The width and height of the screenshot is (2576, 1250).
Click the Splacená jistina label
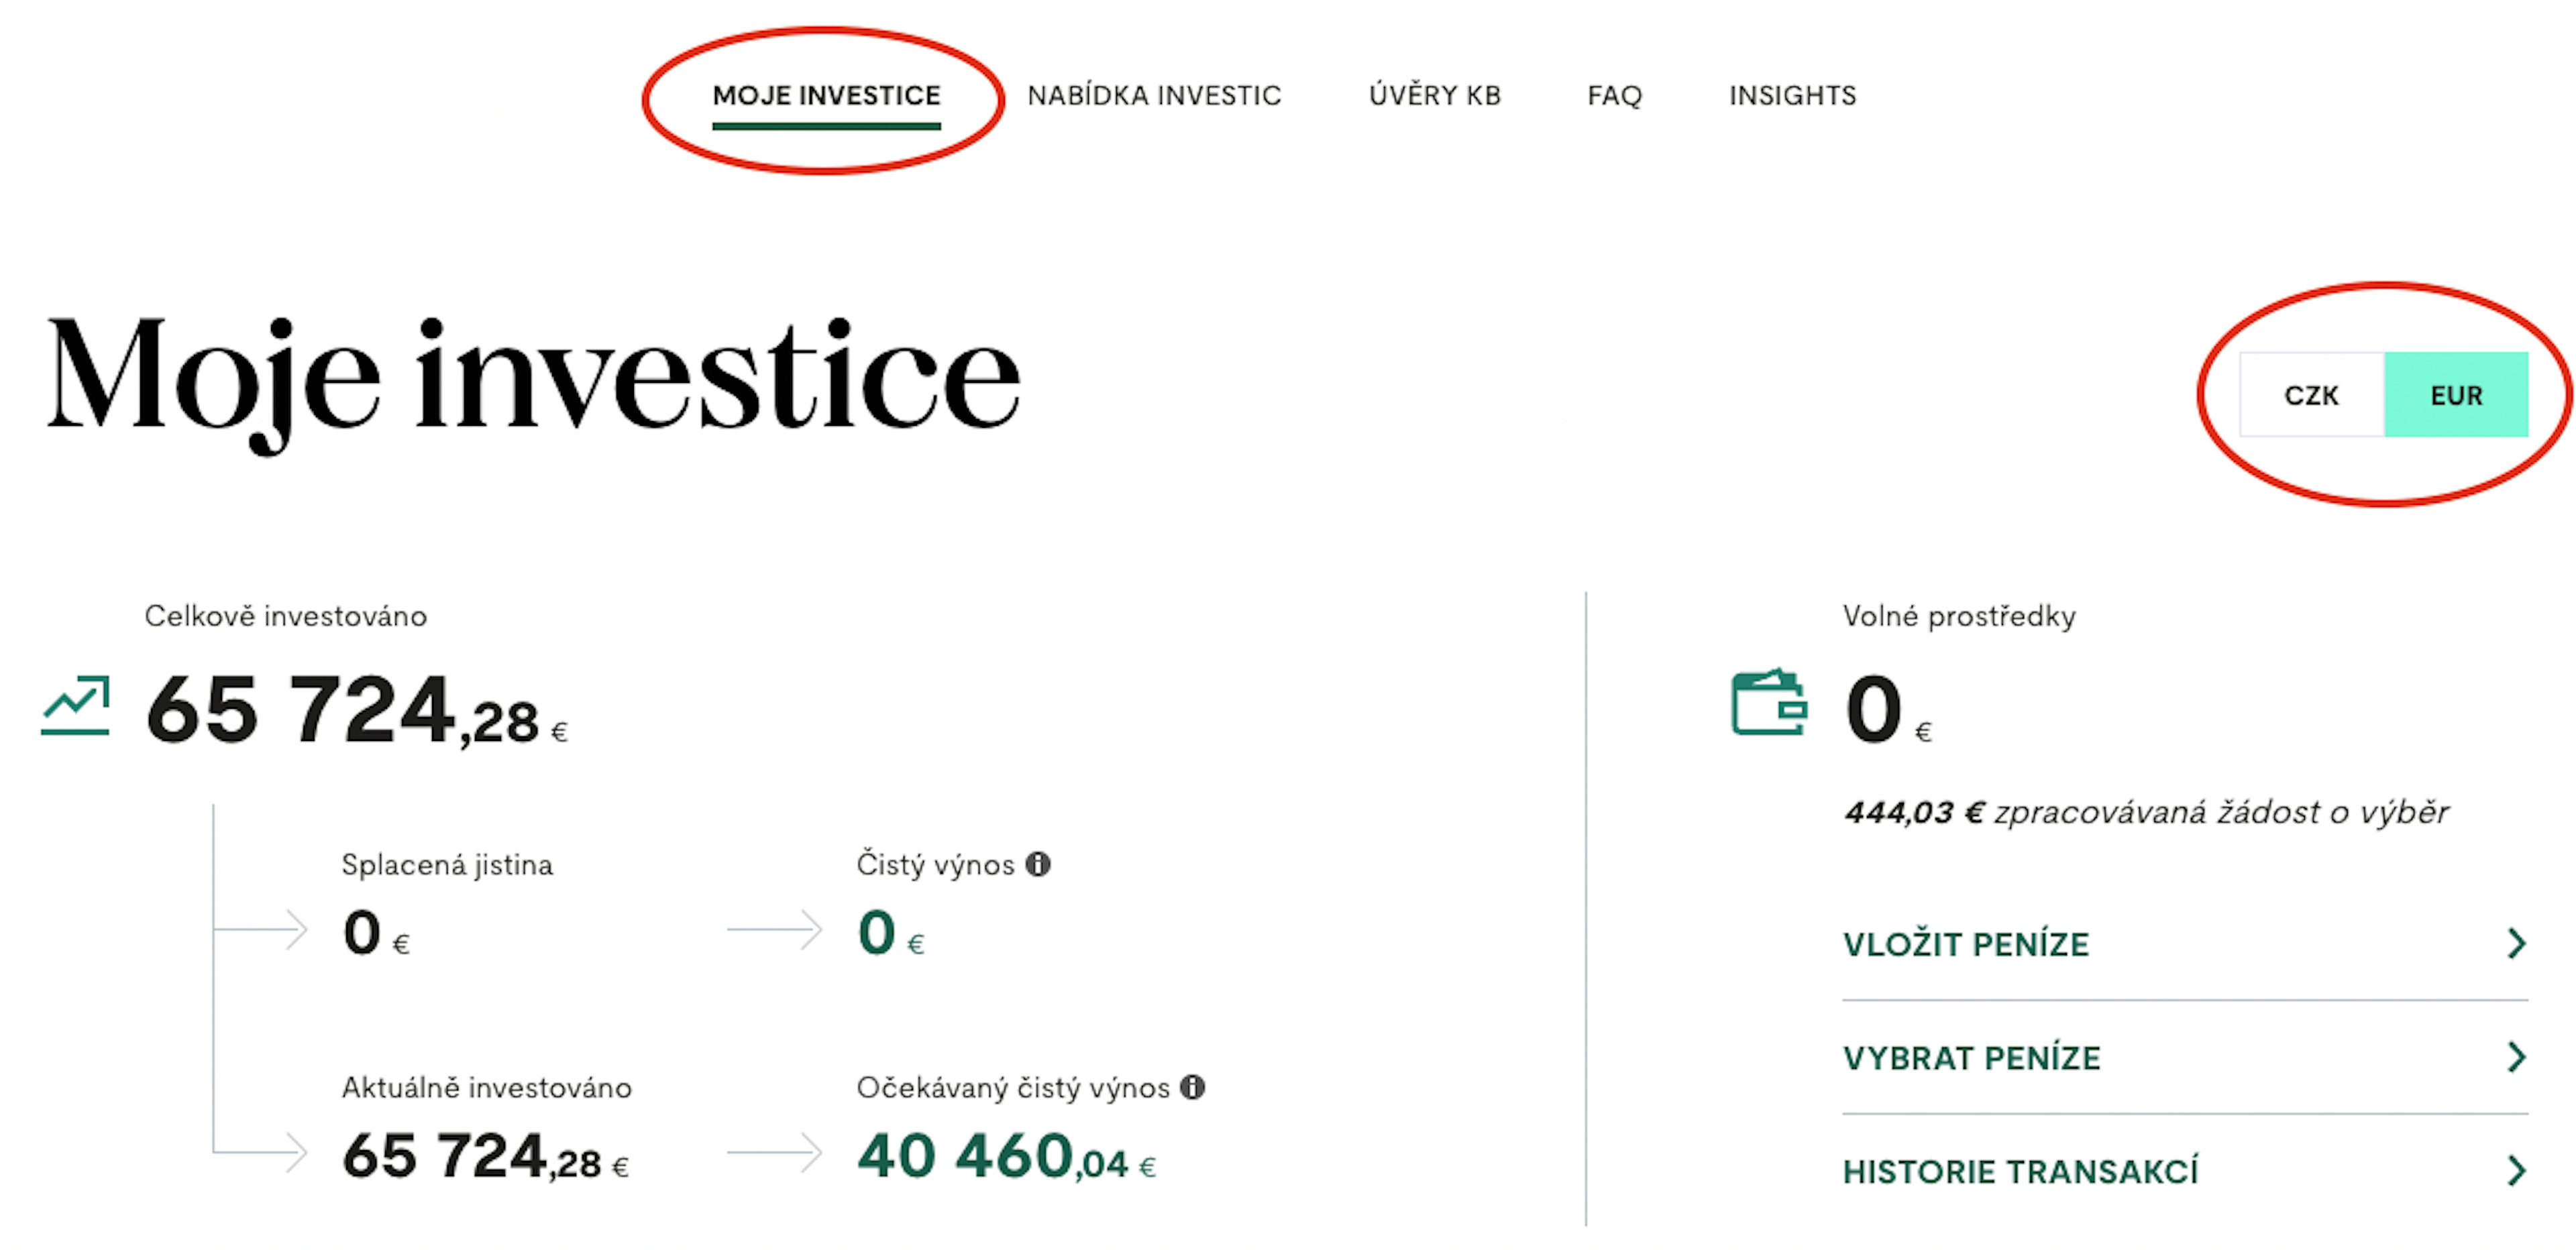coord(447,865)
